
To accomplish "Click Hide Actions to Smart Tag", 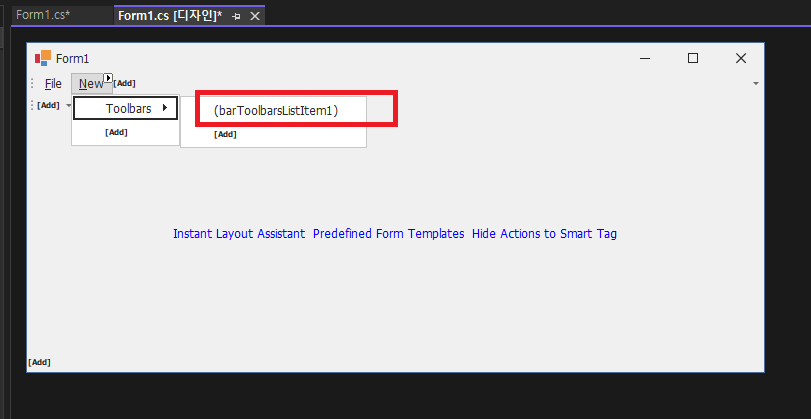I will click(544, 234).
